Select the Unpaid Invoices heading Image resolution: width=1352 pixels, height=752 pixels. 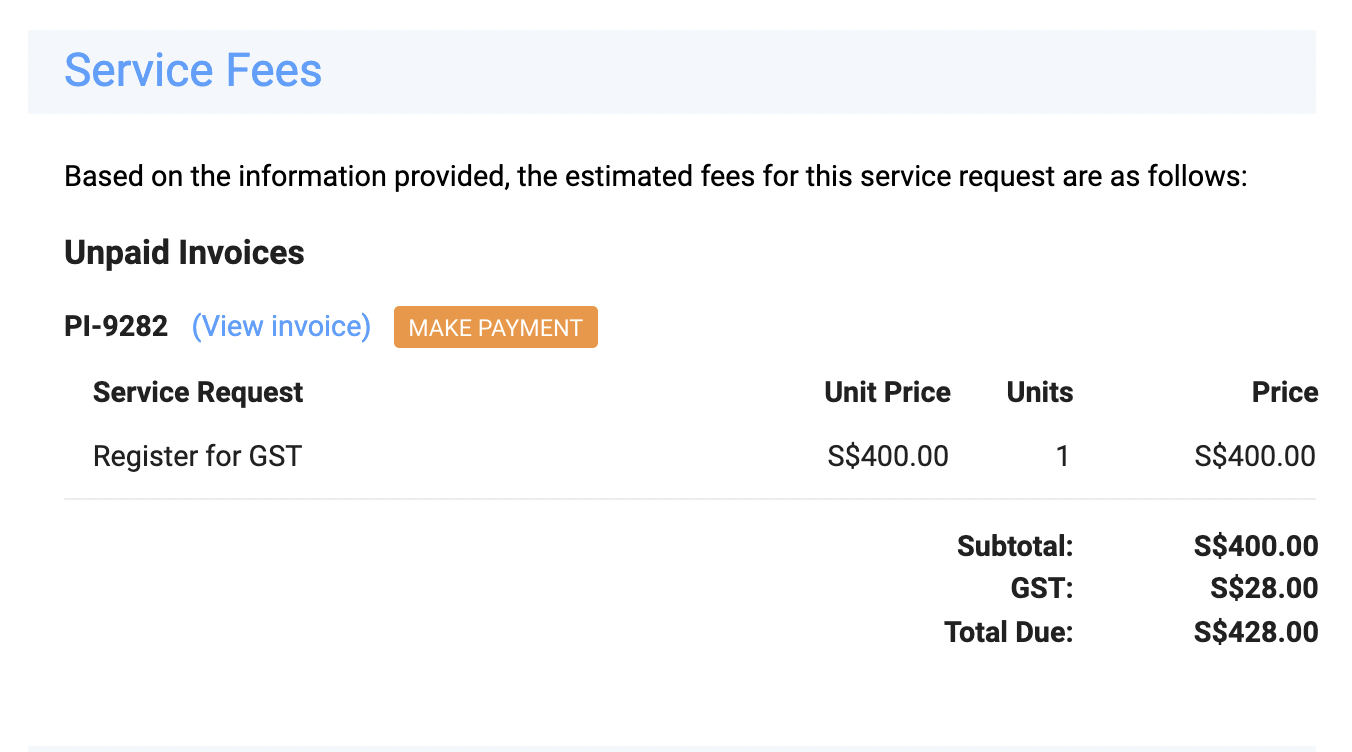point(184,253)
